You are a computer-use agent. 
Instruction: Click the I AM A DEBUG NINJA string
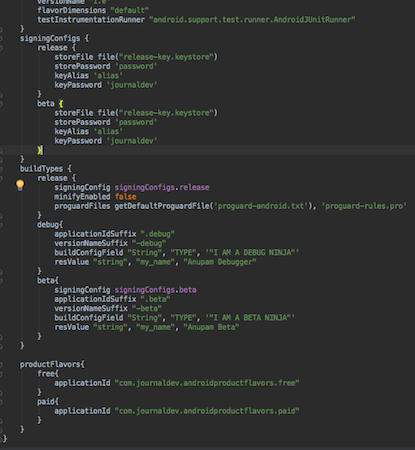point(252,253)
